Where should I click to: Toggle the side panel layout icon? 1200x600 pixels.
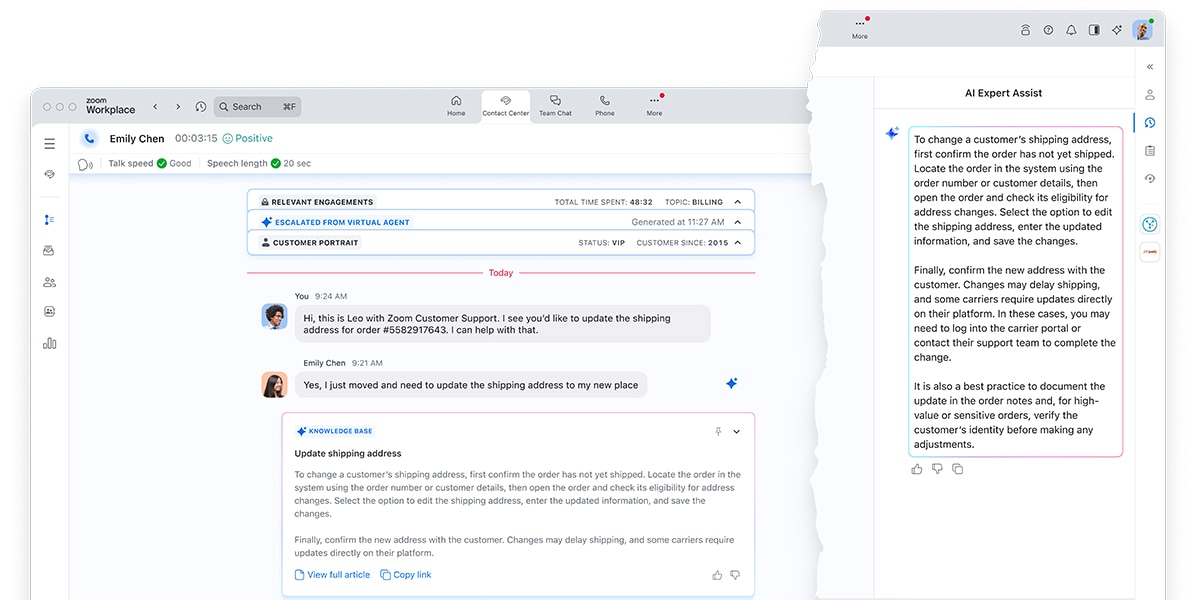pyautogui.click(x=1094, y=30)
